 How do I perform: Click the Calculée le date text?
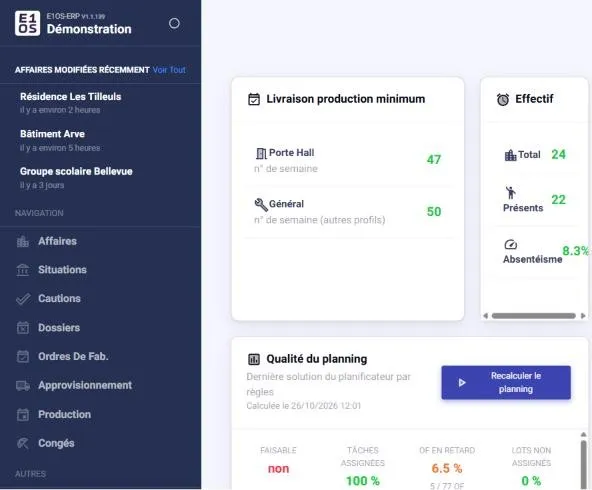tap(304, 406)
